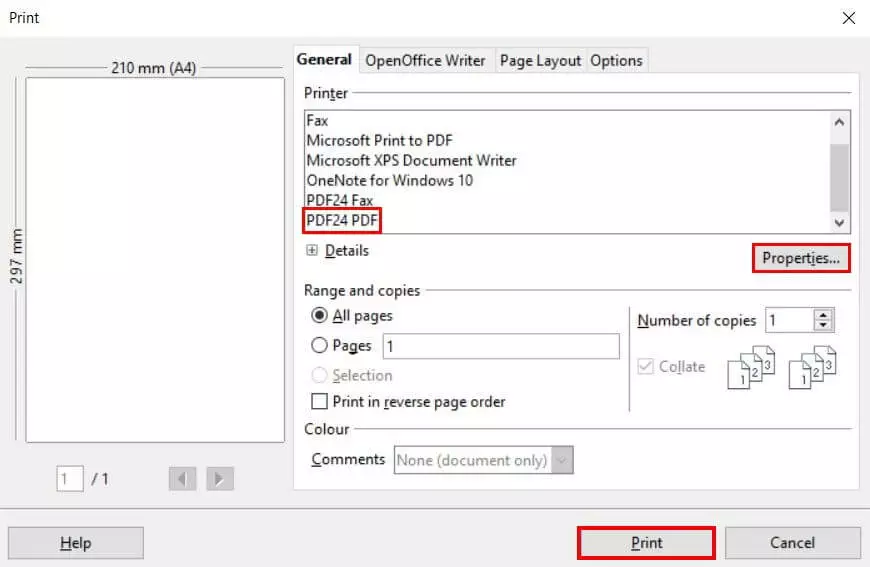The width and height of the screenshot is (870, 567).
Task: Increase number of copies with up arrow
Action: (824, 315)
